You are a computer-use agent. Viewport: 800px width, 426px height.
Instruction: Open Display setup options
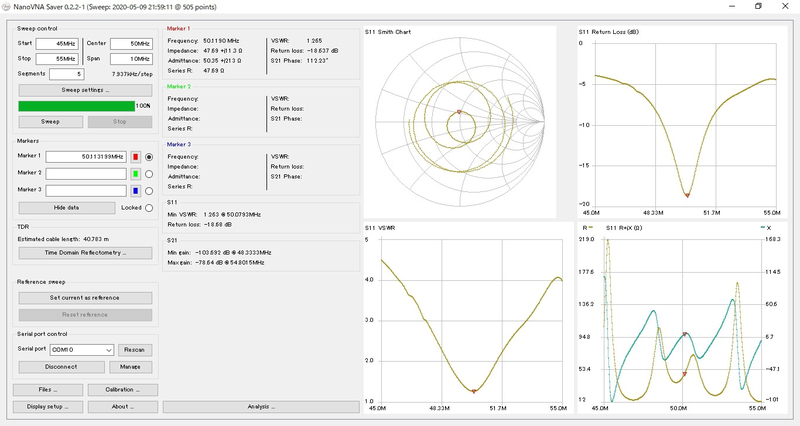[48, 407]
